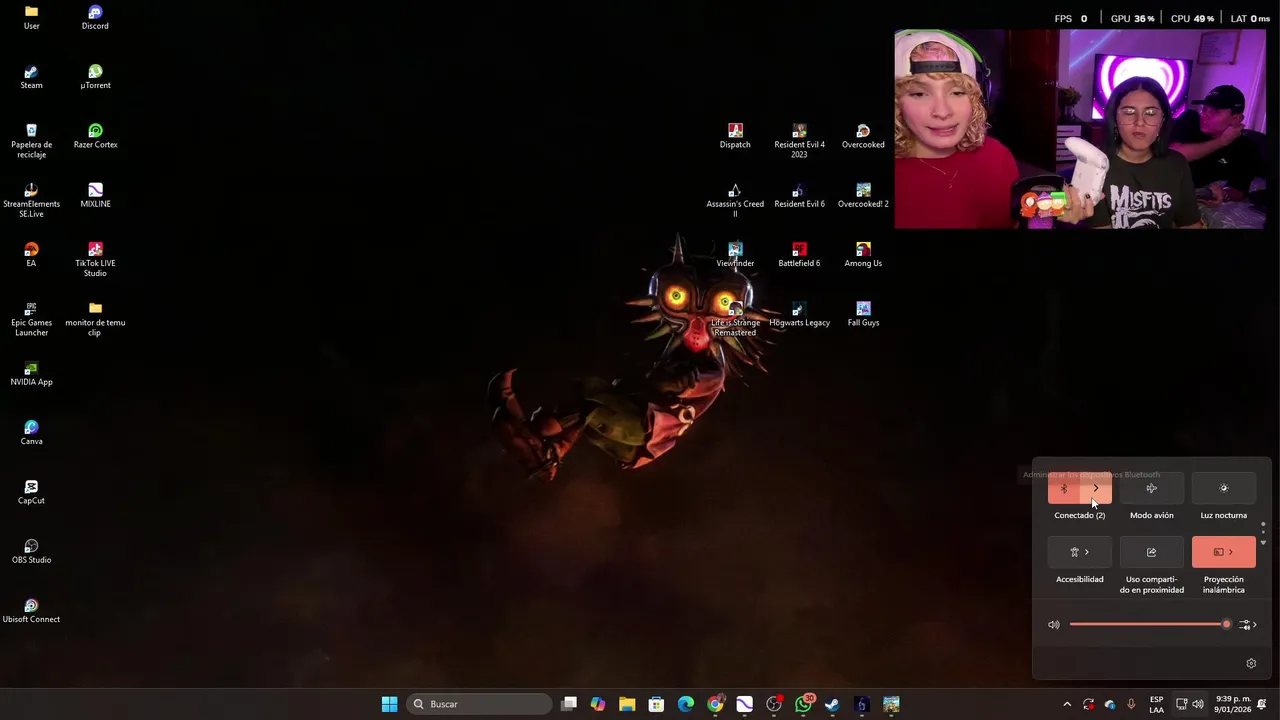The width and height of the screenshot is (1280, 720).
Task: Select TikTok LIVE Studio shortcut
Action: coord(95,259)
